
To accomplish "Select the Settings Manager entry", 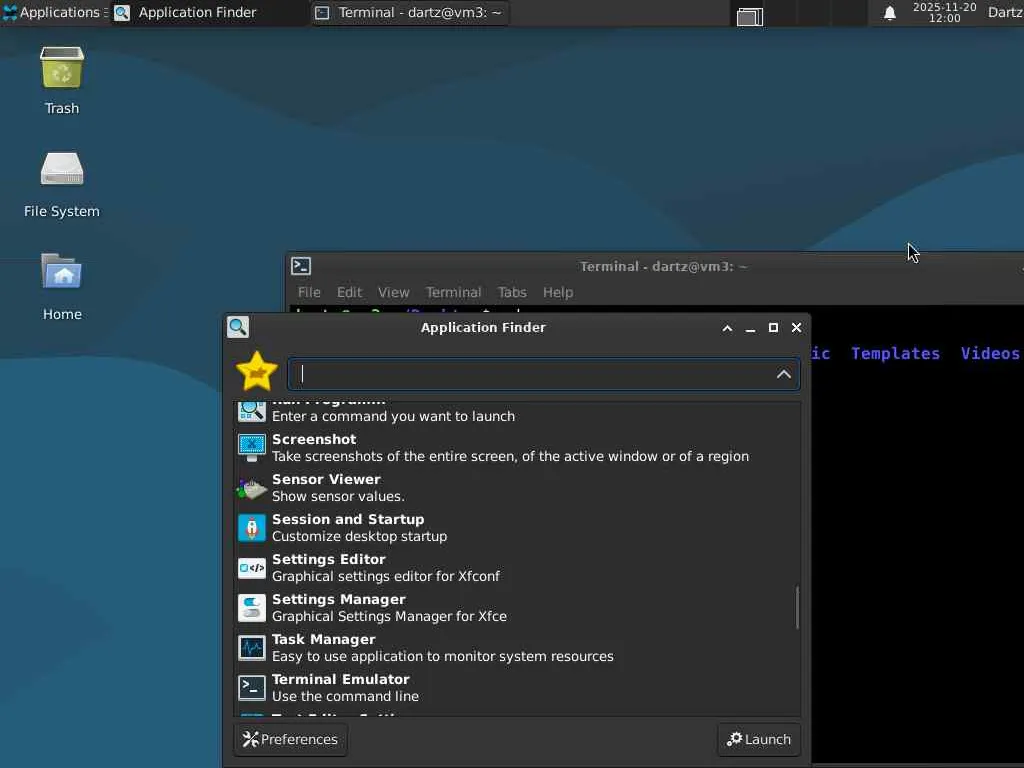I will pyautogui.click(x=516, y=607).
